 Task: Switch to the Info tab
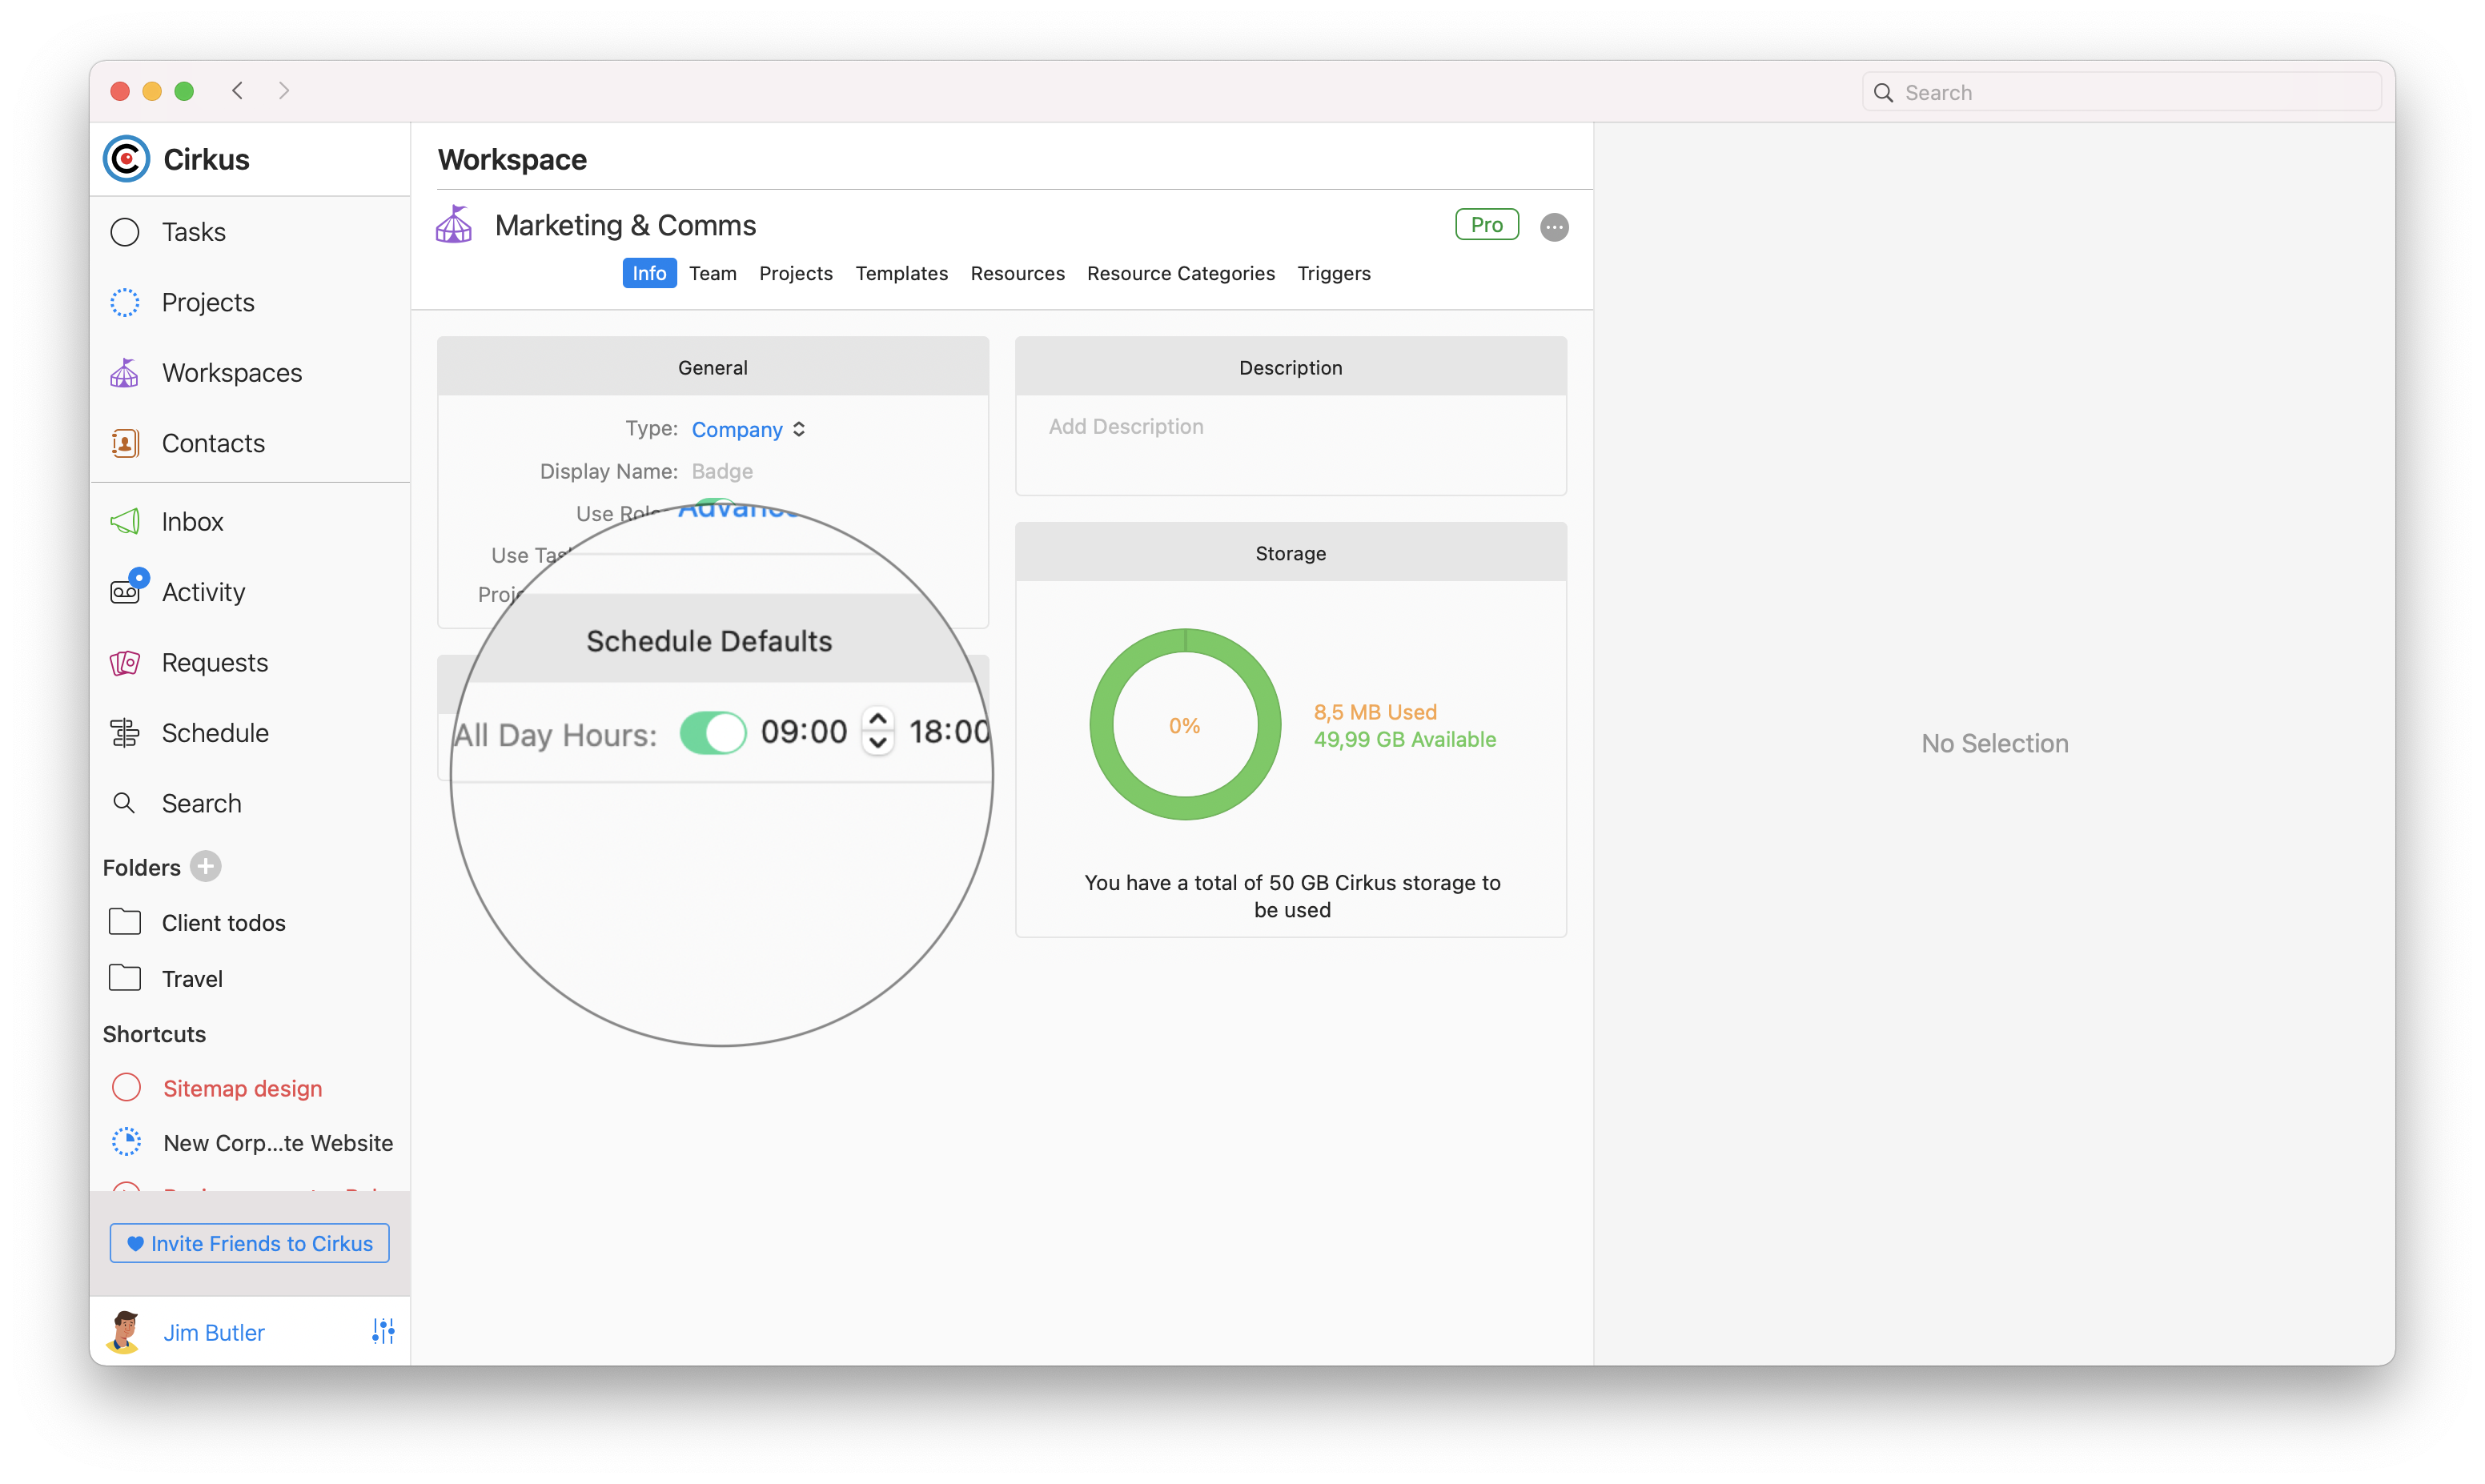pyautogui.click(x=649, y=273)
